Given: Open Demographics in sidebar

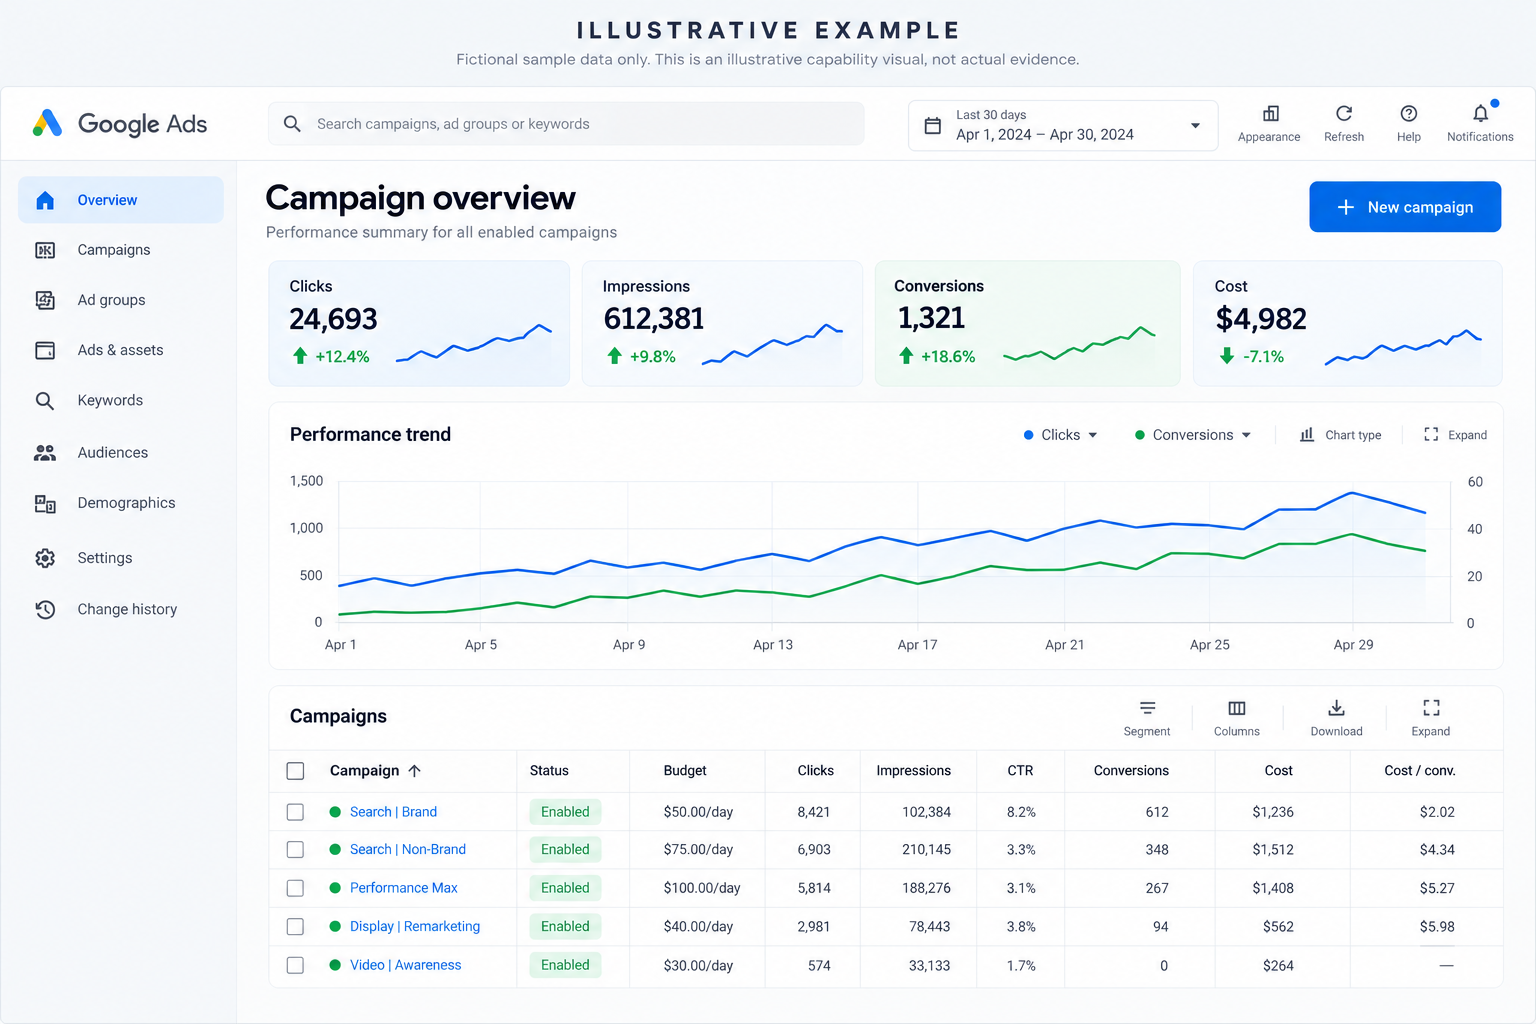Looking at the screenshot, I should click(121, 503).
